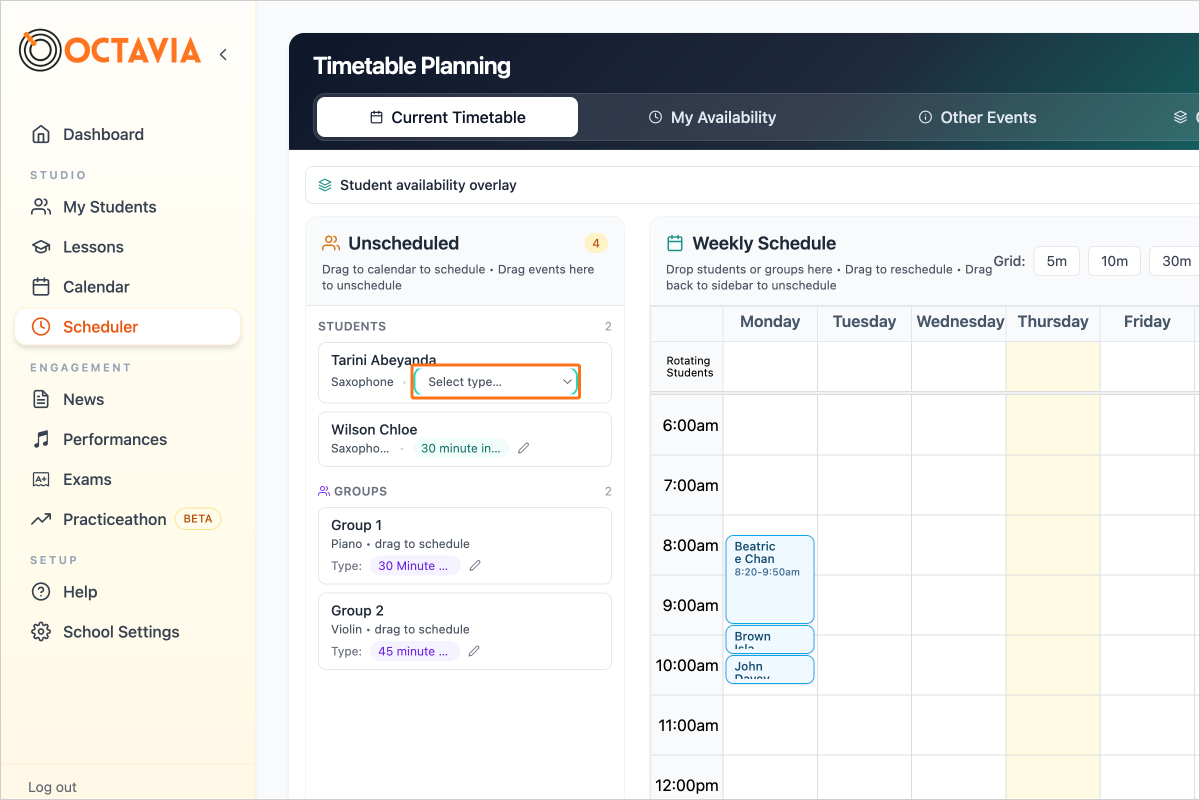Screen dimensions: 1200x800
Task: Select Beatrice Chan lesson block on Monday
Action: coord(770,579)
